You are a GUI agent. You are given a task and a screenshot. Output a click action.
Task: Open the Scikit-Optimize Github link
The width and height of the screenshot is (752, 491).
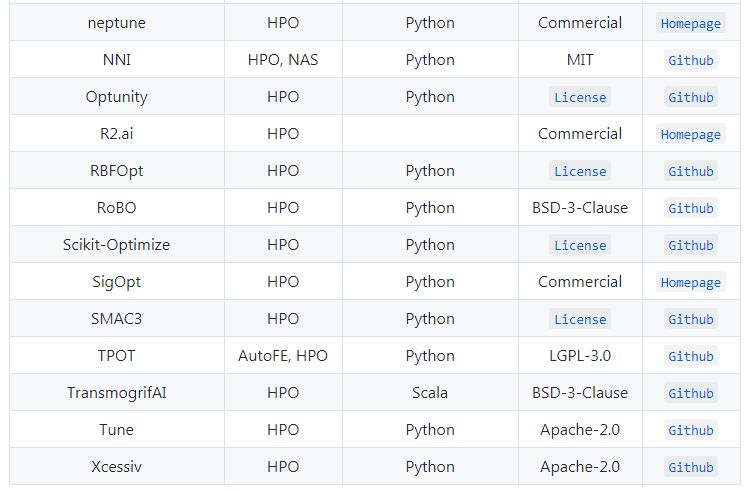tap(691, 245)
